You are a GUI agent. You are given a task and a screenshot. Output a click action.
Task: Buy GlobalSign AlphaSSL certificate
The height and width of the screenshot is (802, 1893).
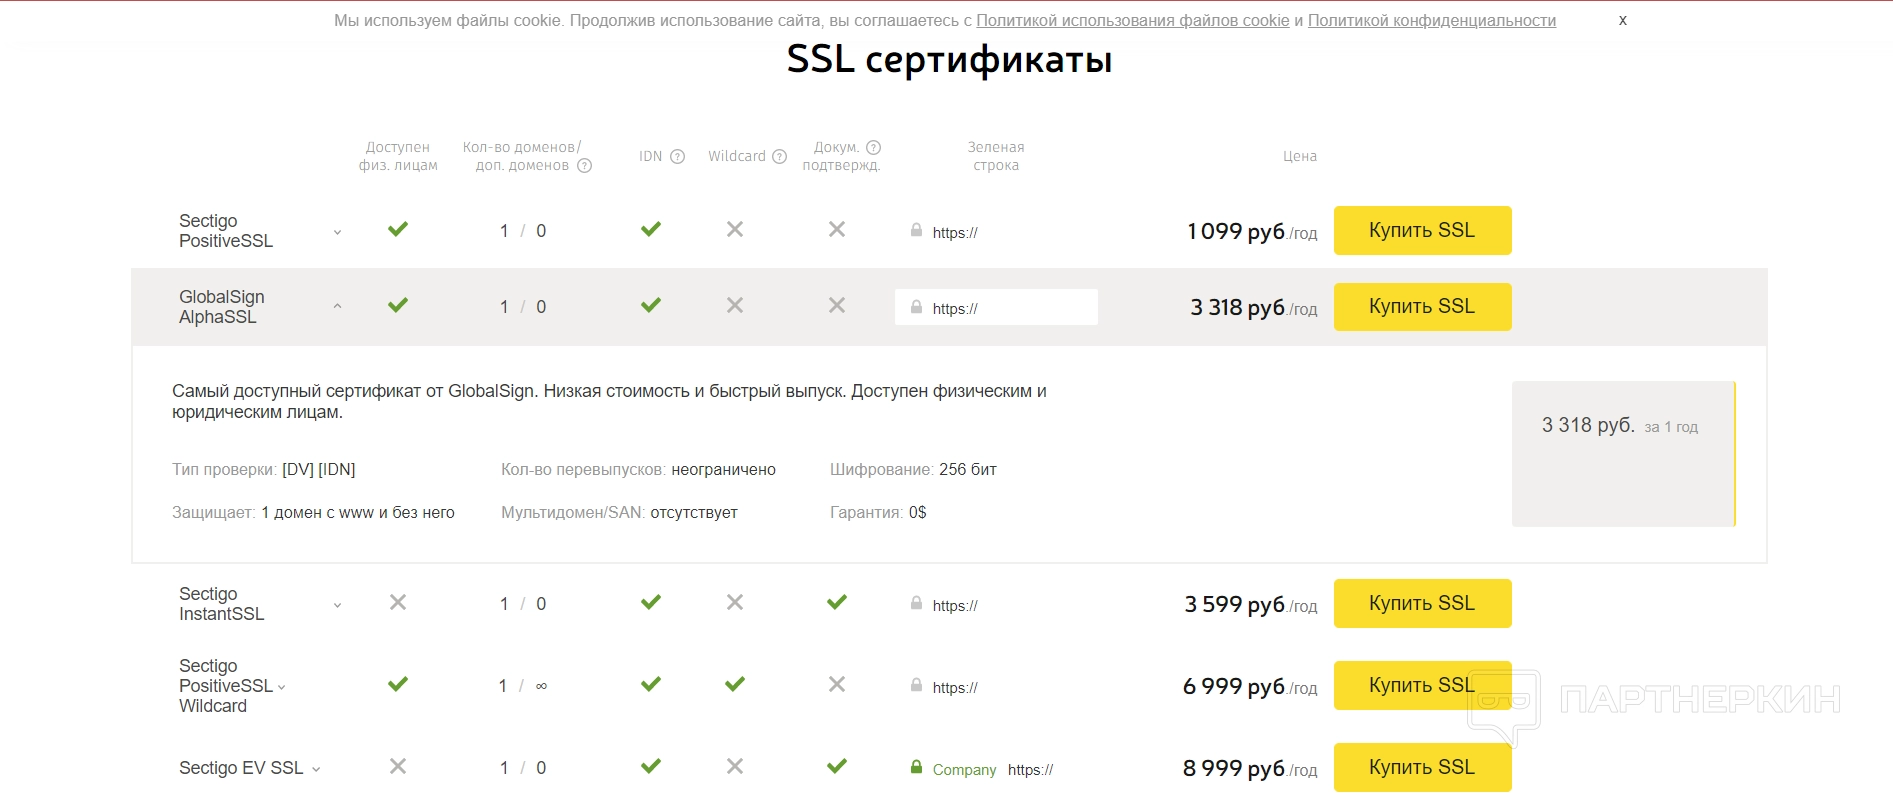click(1422, 307)
